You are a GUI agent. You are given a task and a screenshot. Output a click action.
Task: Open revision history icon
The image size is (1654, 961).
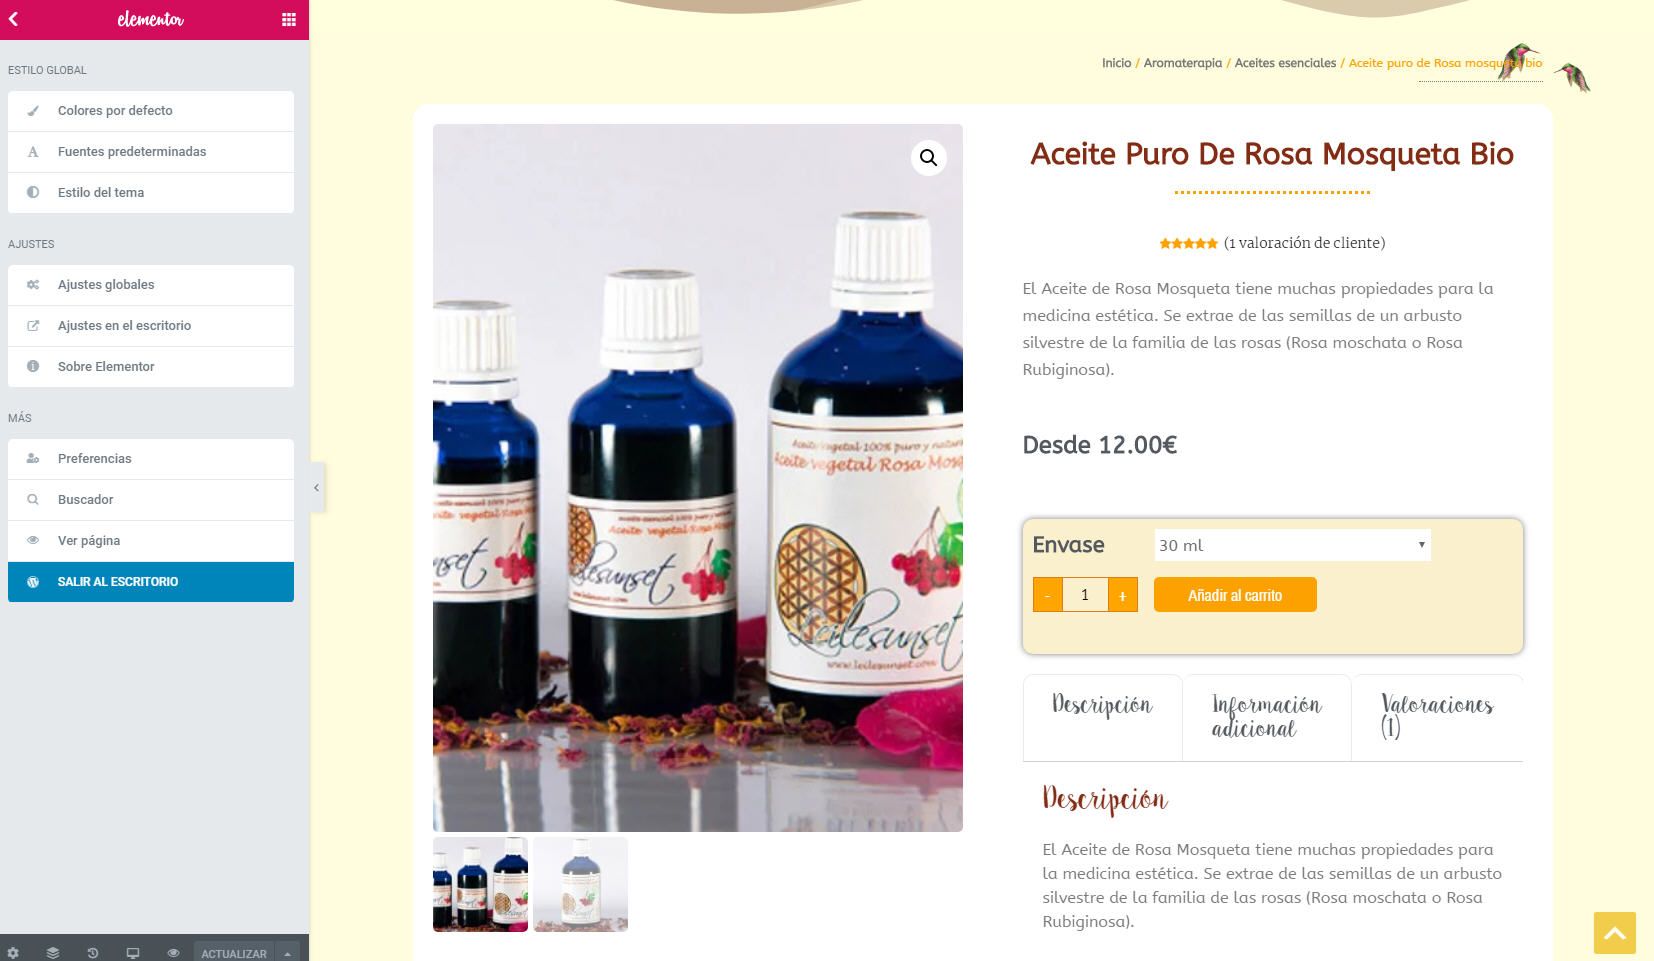pyautogui.click(x=93, y=953)
